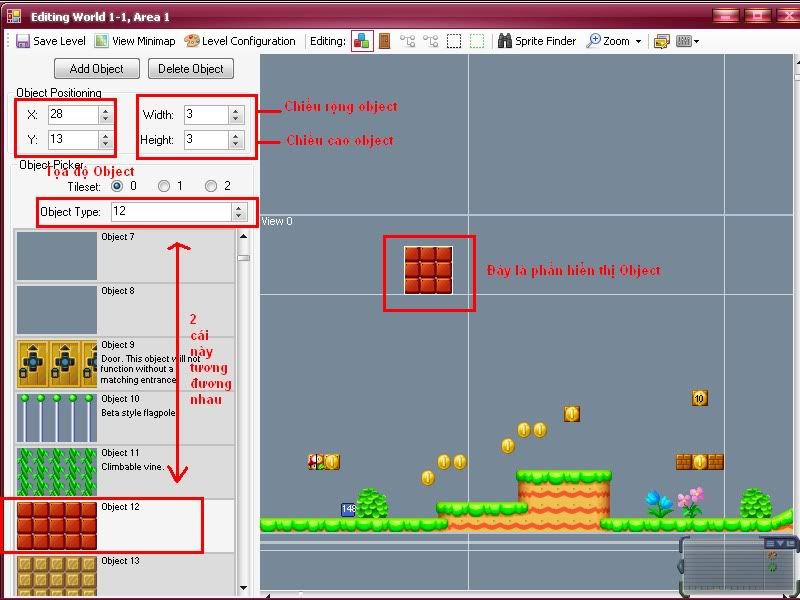Viewport: 800px width, 600px height.
Task: Click the object list scrollbar thumb
Action: [x=243, y=258]
